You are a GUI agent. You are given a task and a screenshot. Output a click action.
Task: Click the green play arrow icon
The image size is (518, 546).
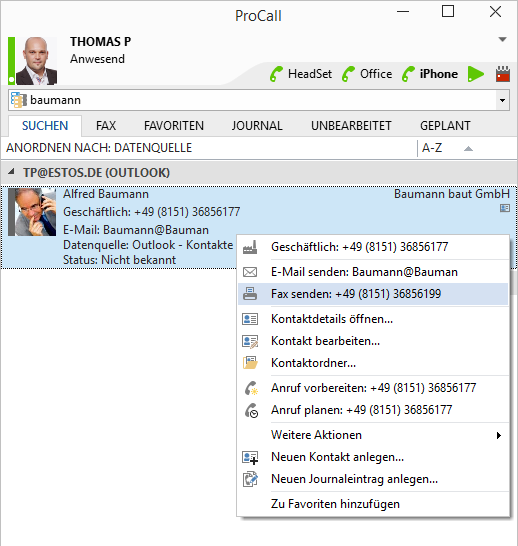coord(476,74)
